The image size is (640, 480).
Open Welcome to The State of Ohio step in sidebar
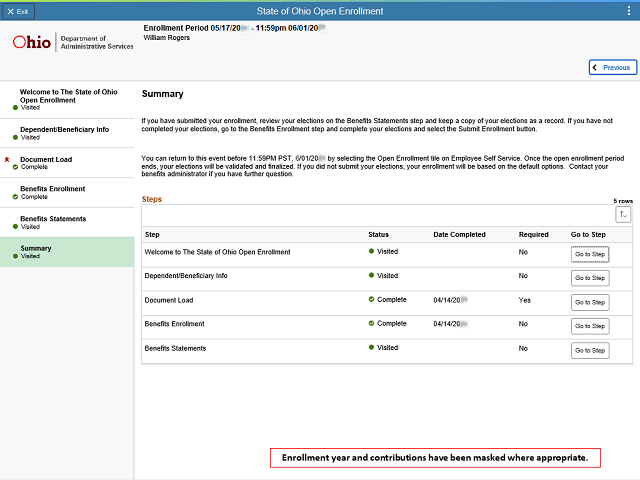point(67,100)
